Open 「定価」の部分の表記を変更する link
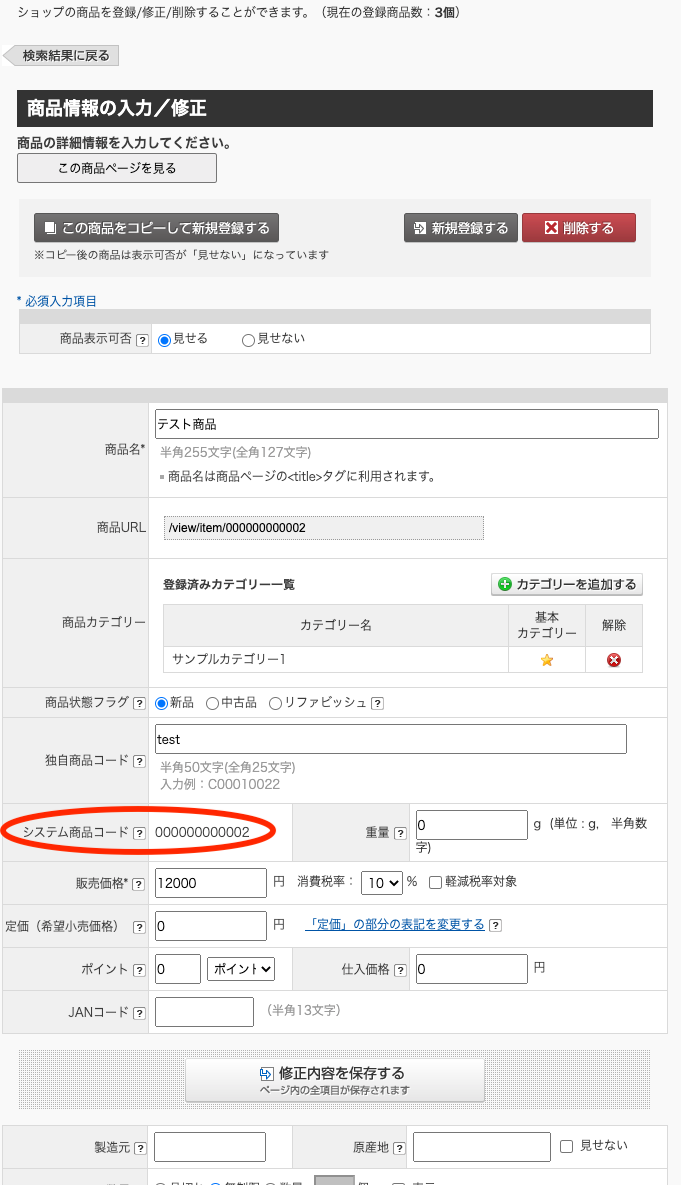Image resolution: width=681 pixels, height=1185 pixels. pos(395,924)
